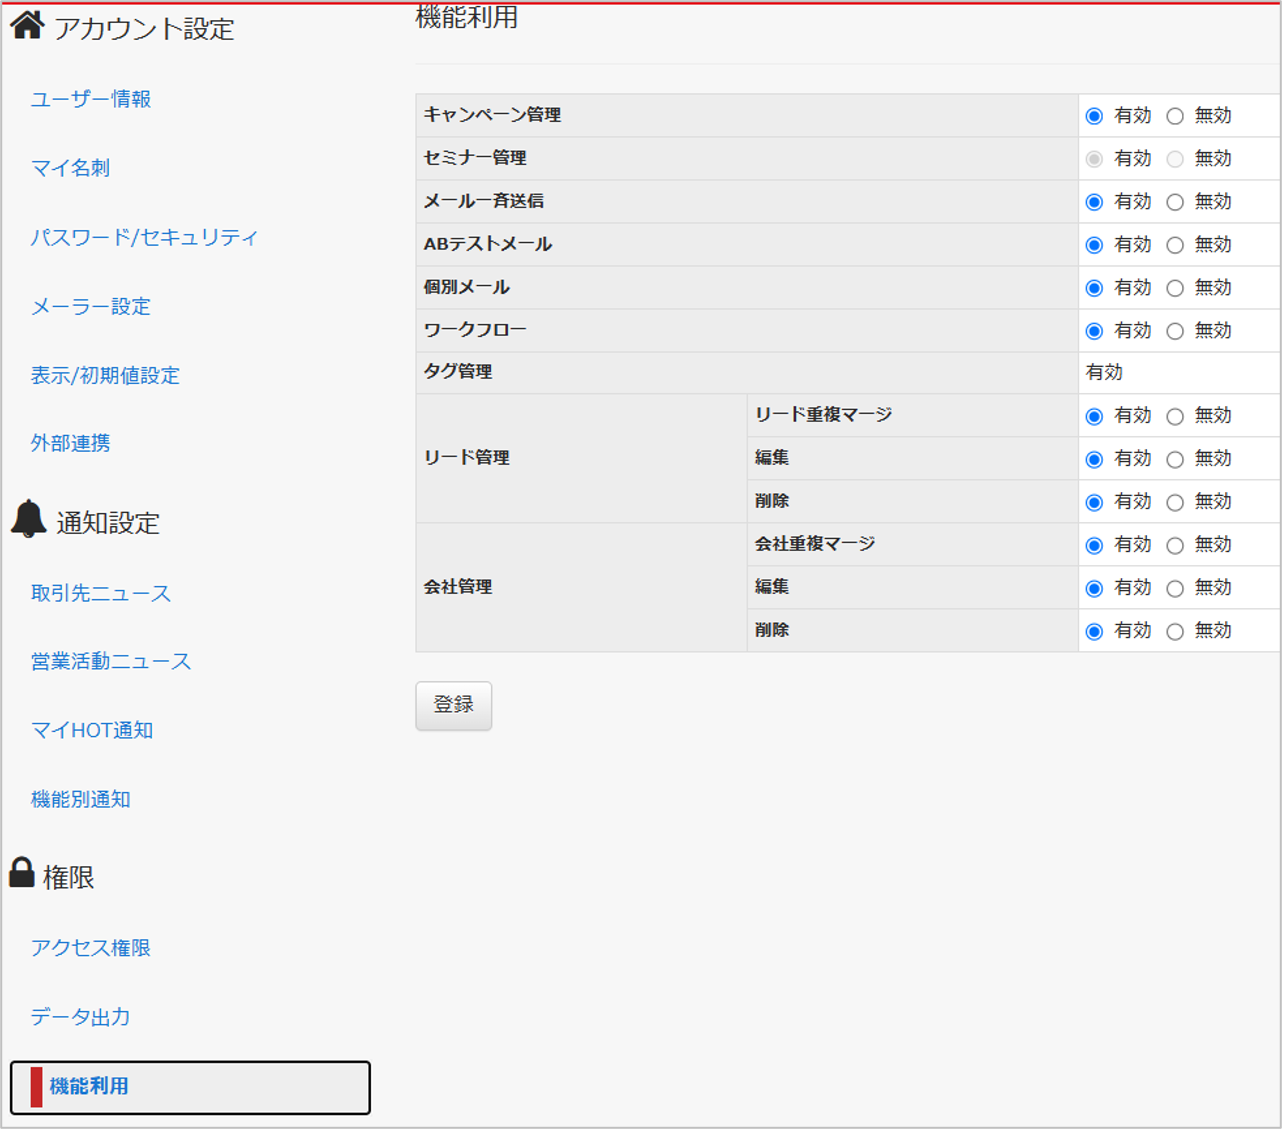Open メーラー設定 in the sidebar
Screen dimensions: 1282x1129
(91, 306)
